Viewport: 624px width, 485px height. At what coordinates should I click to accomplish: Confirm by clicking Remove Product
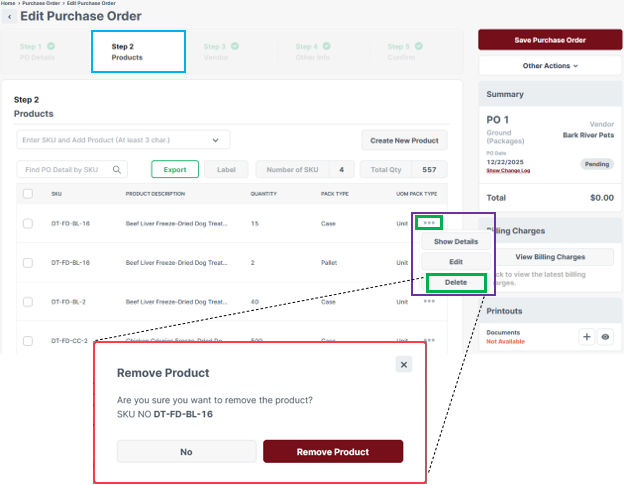(x=332, y=452)
